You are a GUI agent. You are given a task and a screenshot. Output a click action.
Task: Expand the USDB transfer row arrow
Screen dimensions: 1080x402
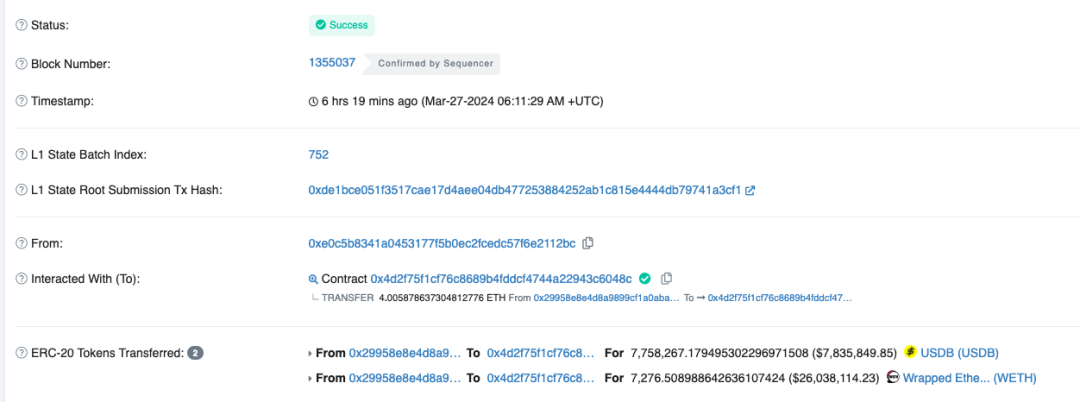pos(310,353)
